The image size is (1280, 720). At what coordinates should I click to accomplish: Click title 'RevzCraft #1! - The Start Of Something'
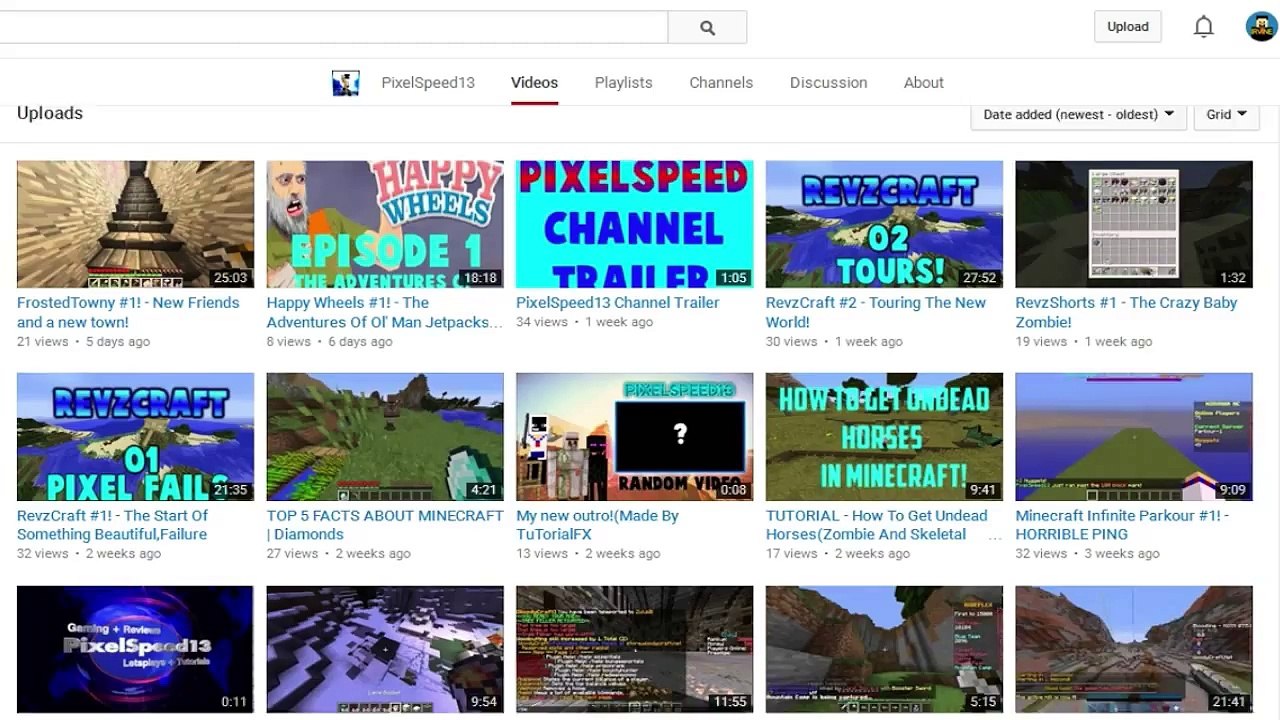112,525
